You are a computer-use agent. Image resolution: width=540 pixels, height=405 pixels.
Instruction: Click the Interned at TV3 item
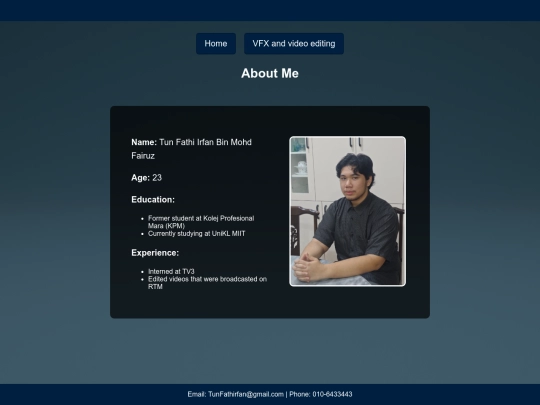click(x=171, y=271)
